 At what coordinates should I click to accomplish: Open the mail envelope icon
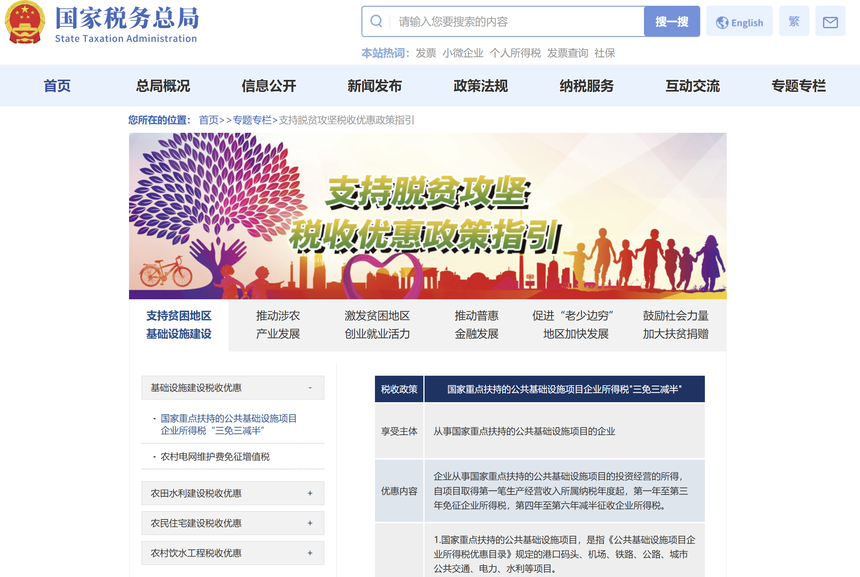[830, 22]
